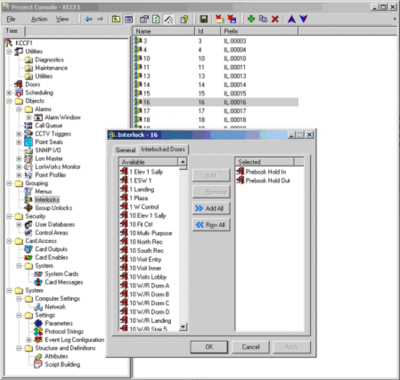Click the green plus Add toolbar icon
The width and height of the screenshot is (400, 380).
tap(251, 19)
